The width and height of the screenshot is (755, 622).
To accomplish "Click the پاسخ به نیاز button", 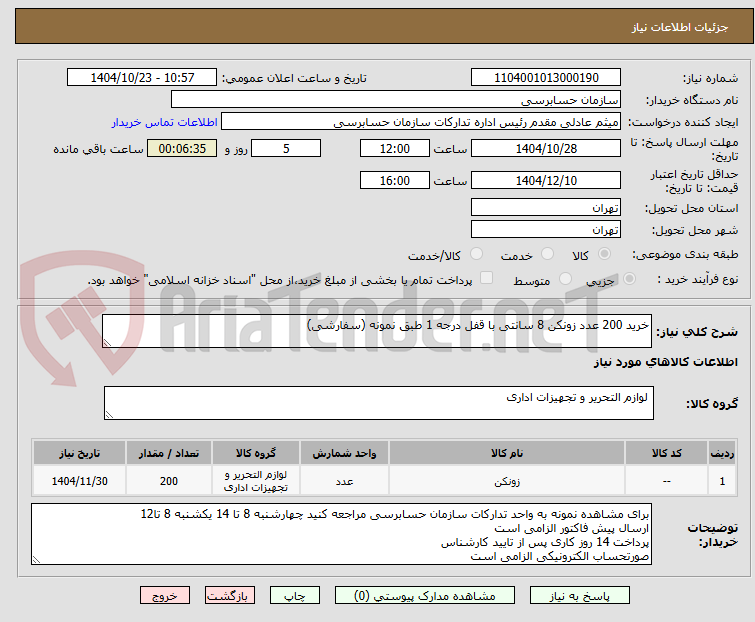I will point(579,596).
